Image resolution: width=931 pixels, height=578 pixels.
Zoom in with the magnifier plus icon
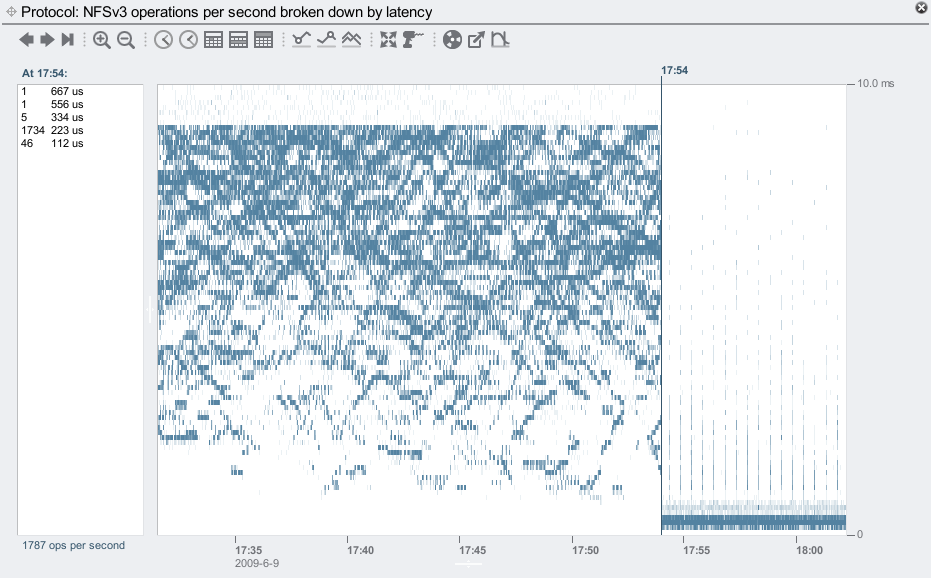coord(101,40)
